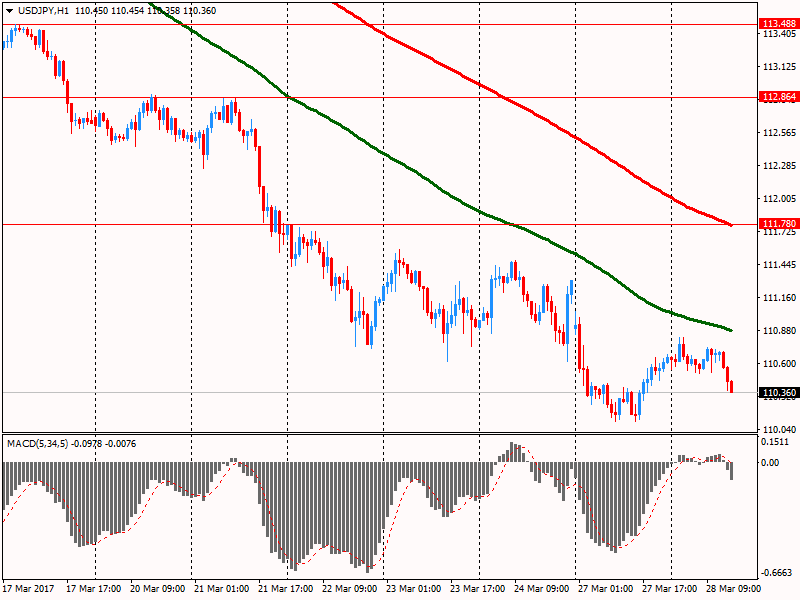800x600 pixels.
Task: Select the 112.864 red price level label
Action: [x=779, y=96]
